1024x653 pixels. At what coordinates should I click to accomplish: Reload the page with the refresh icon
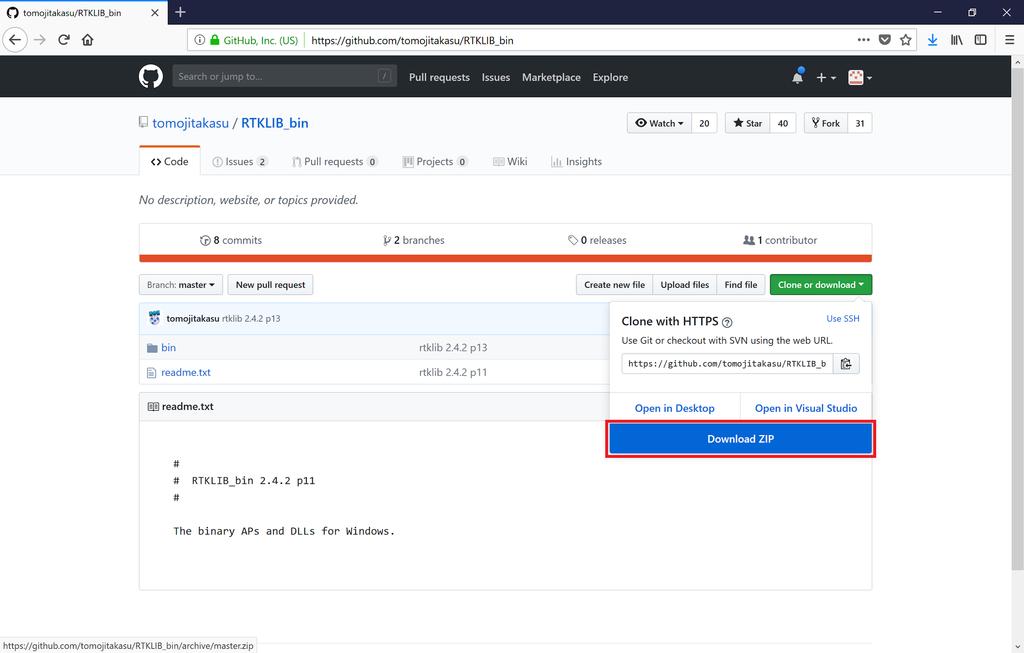[64, 40]
